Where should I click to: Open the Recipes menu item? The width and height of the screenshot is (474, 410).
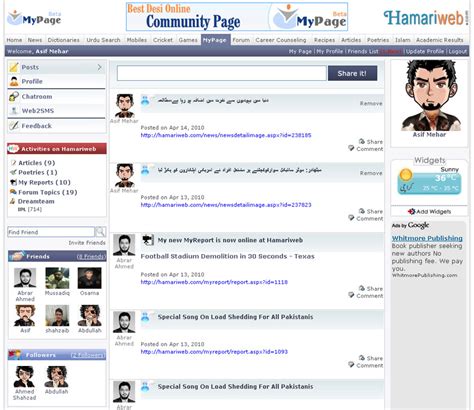(324, 40)
